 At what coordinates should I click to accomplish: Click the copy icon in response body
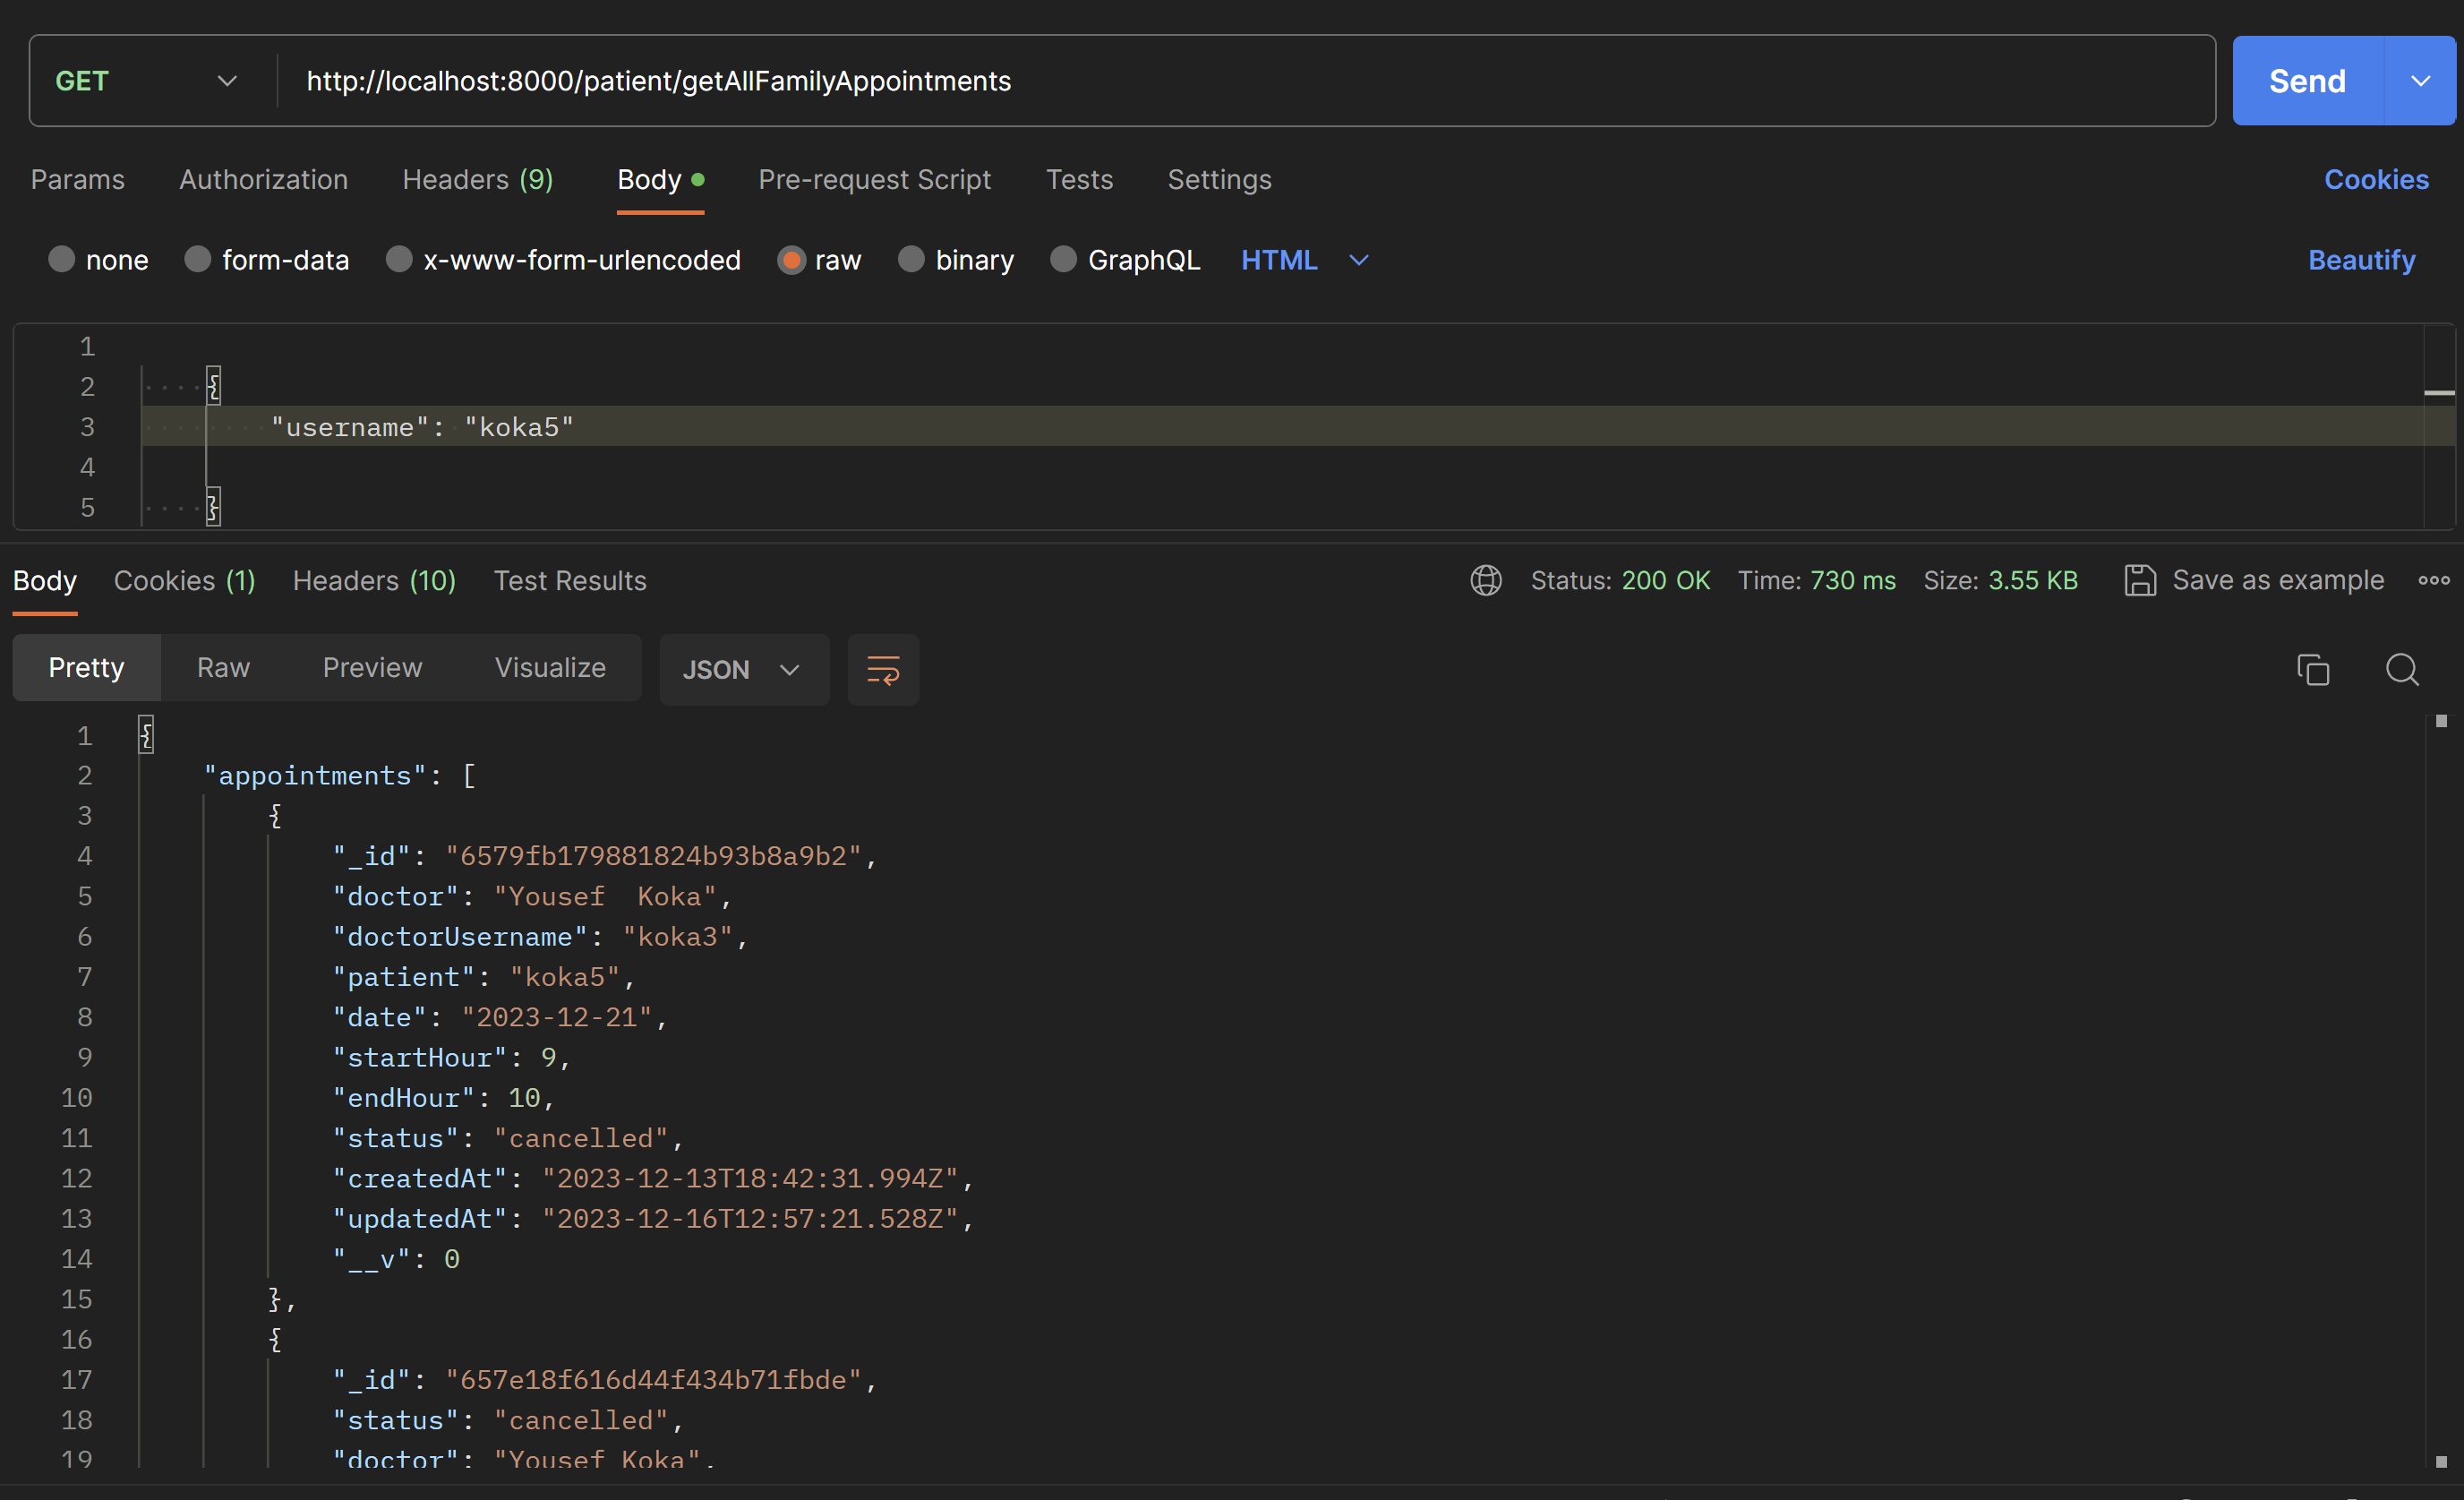[2314, 669]
